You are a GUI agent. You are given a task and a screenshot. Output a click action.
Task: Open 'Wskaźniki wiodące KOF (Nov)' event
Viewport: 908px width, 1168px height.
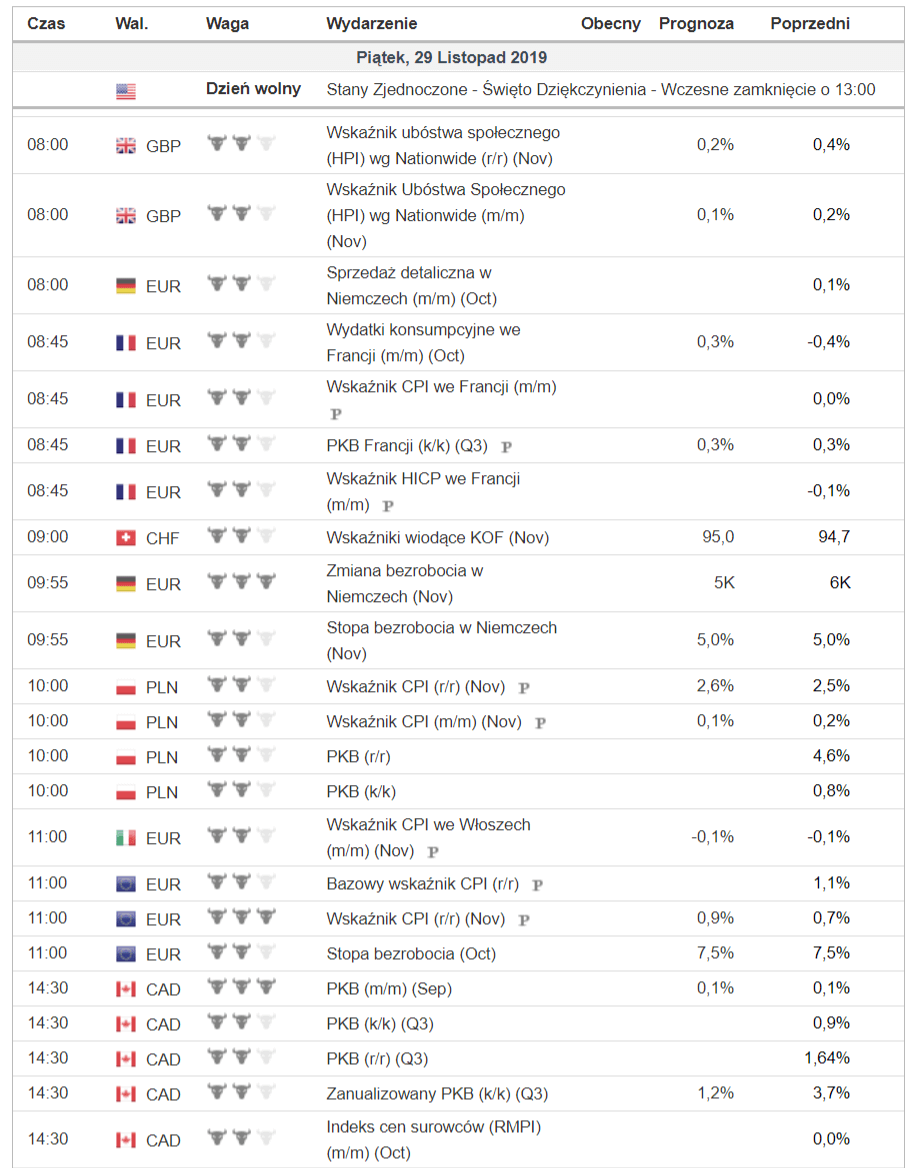click(437, 538)
